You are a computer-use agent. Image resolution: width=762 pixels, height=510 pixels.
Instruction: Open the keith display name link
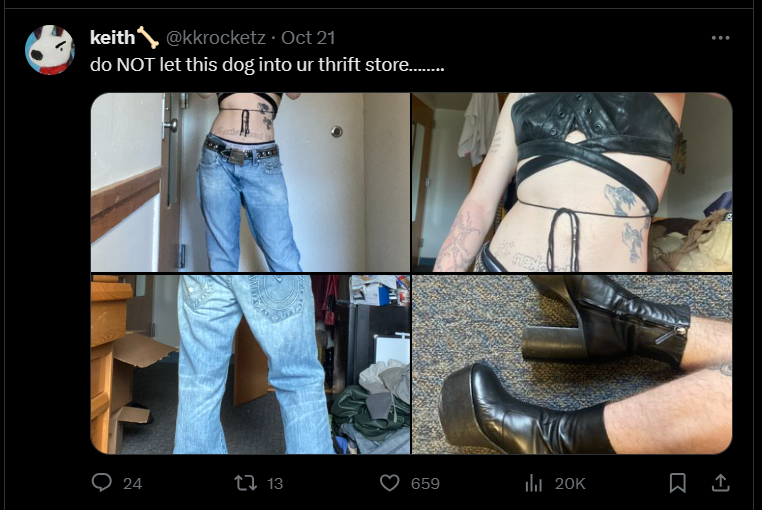tap(112, 38)
